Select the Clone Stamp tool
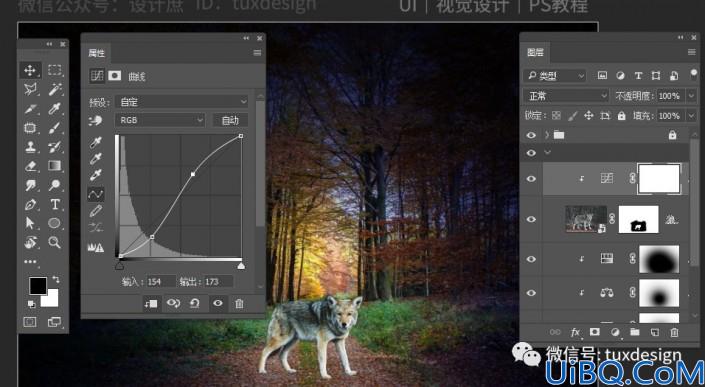This screenshot has width=705, height=387. point(30,147)
